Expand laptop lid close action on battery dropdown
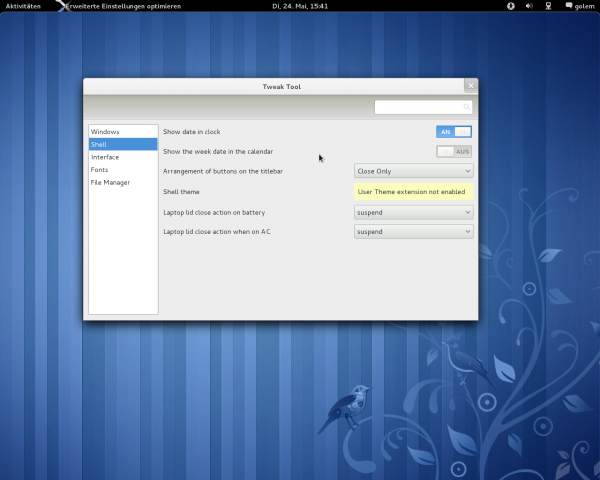 (x=413, y=212)
